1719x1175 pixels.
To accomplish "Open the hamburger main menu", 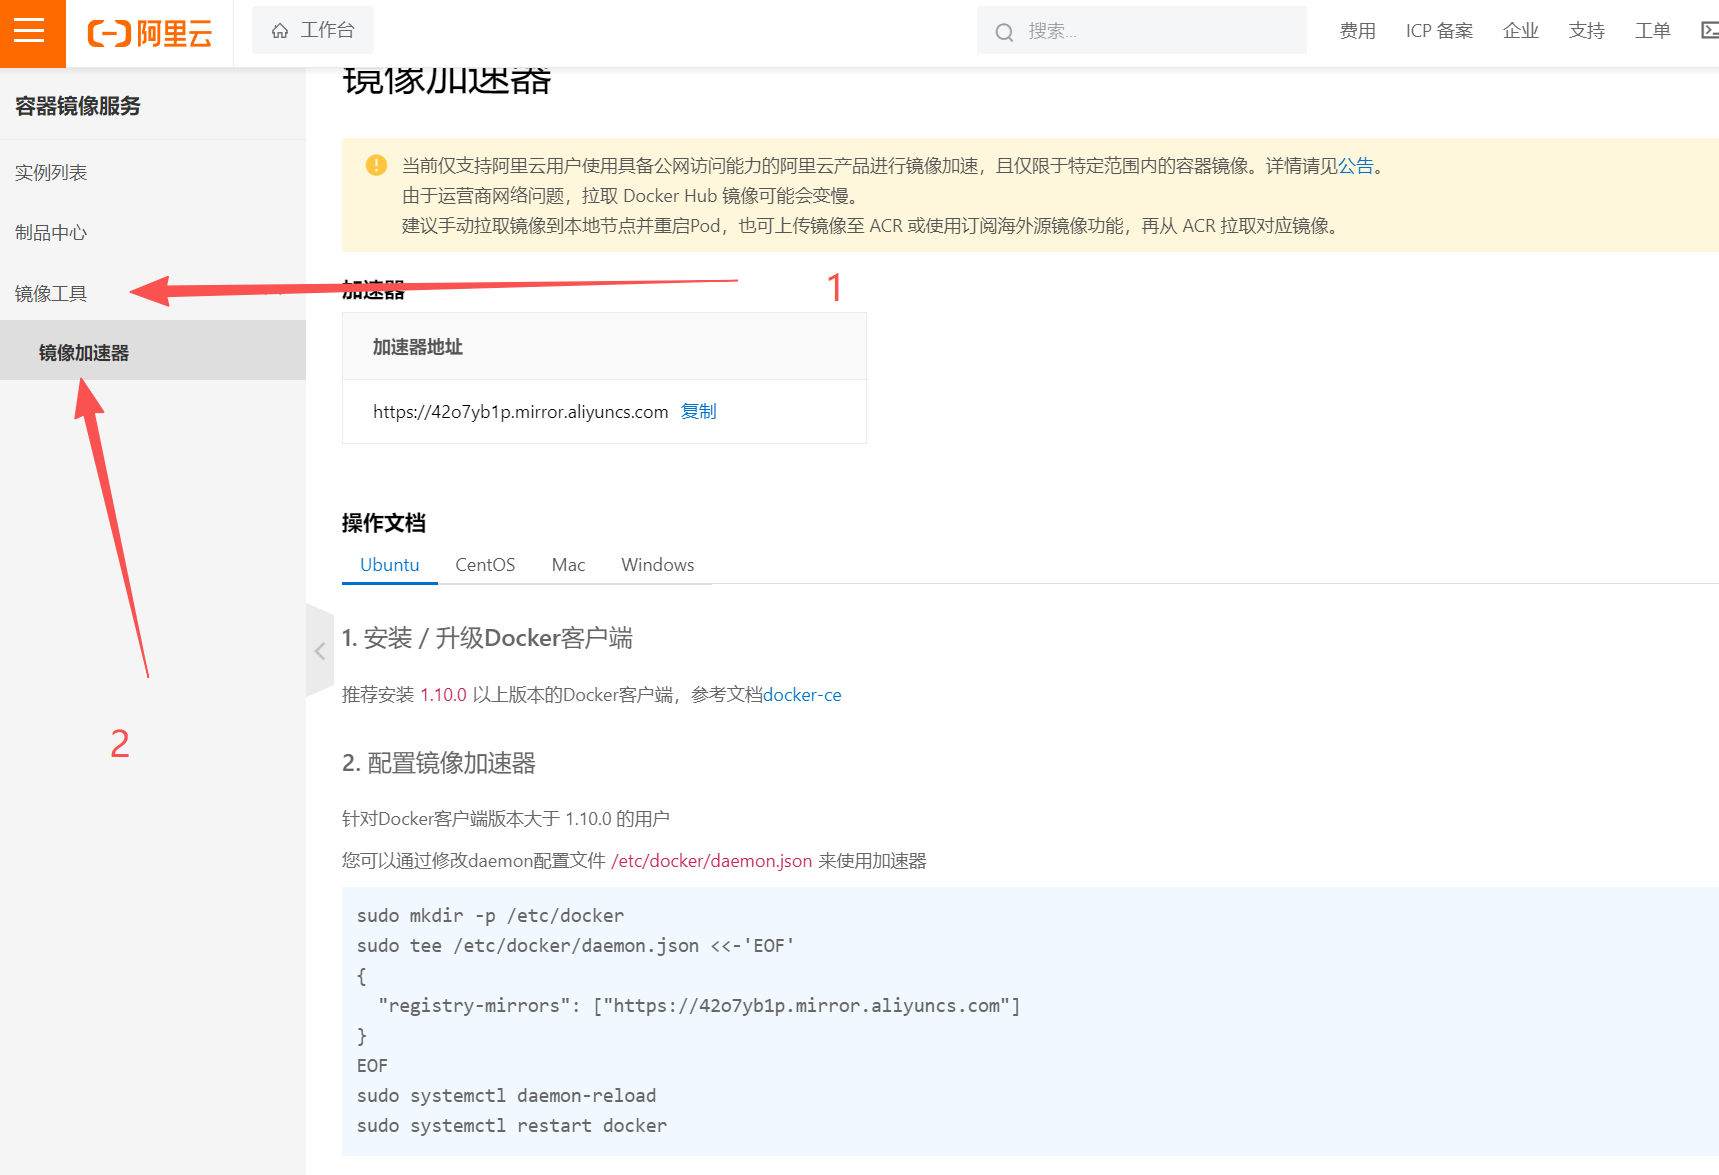I will click(x=30, y=32).
